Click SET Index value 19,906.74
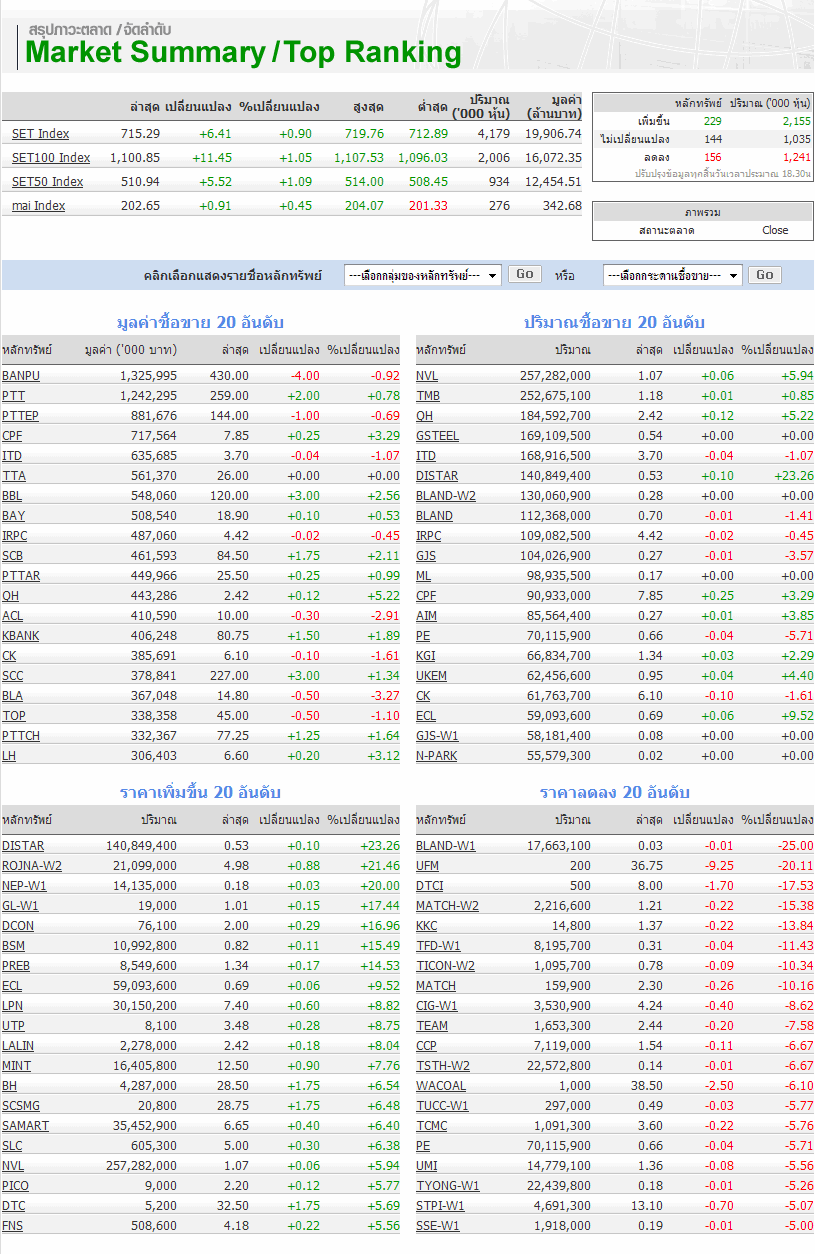This screenshot has height=1254, width=815. [x=553, y=134]
